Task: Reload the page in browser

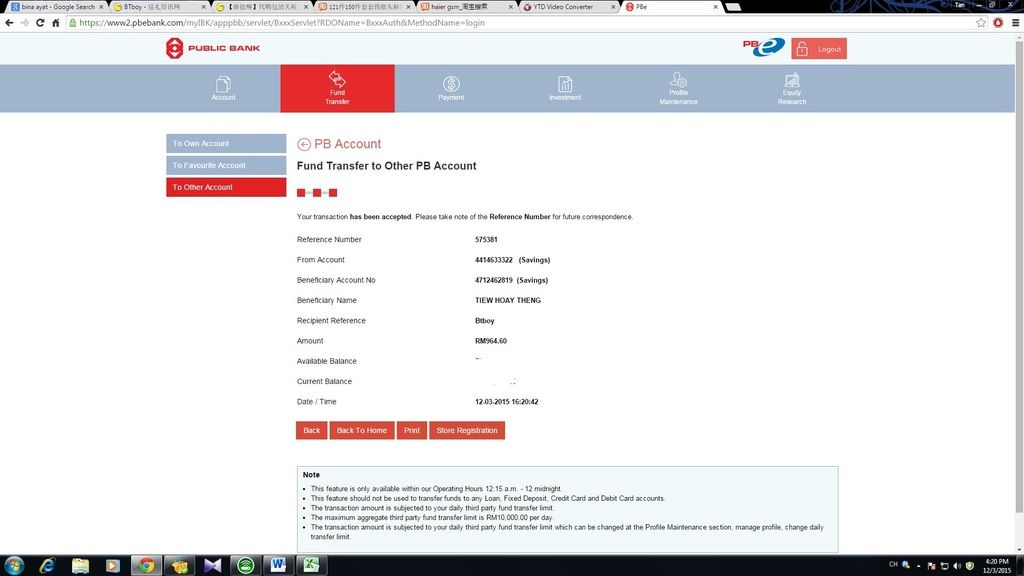Action: click(41, 23)
